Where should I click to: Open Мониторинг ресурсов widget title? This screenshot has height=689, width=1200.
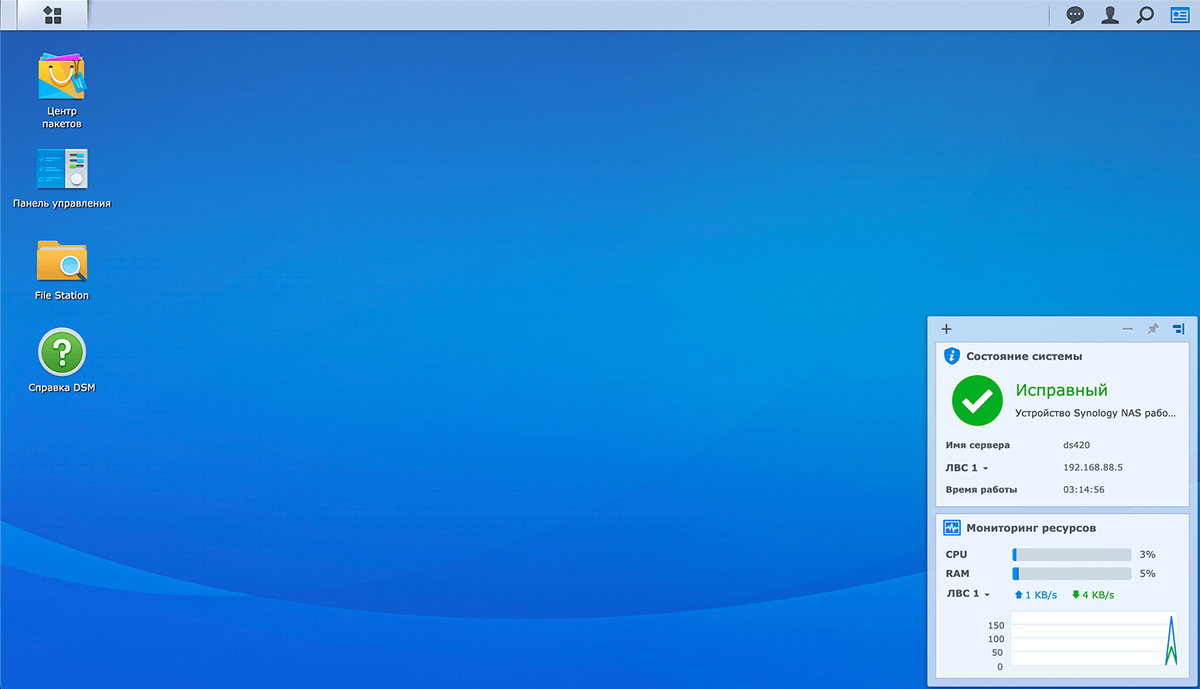click(x=1031, y=527)
